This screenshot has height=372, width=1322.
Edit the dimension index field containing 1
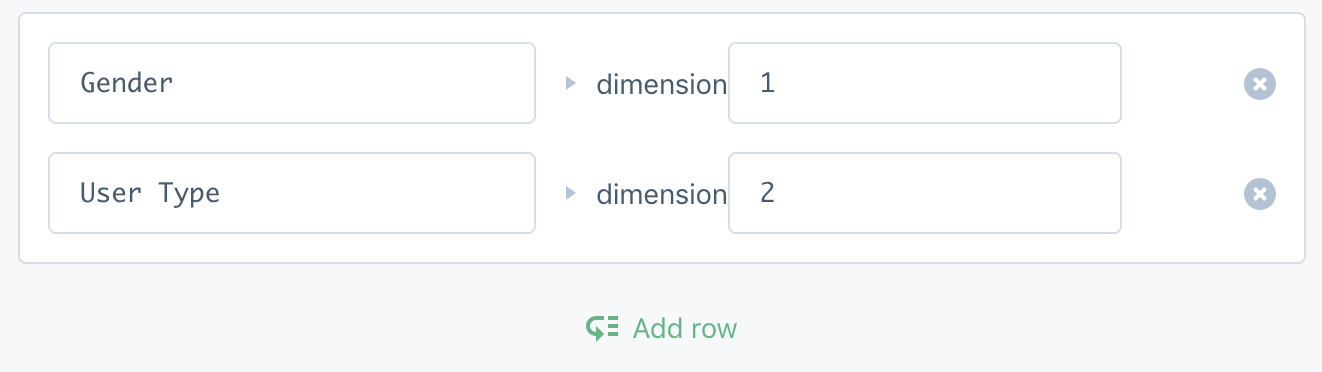pyautogui.click(x=925, y=83)
